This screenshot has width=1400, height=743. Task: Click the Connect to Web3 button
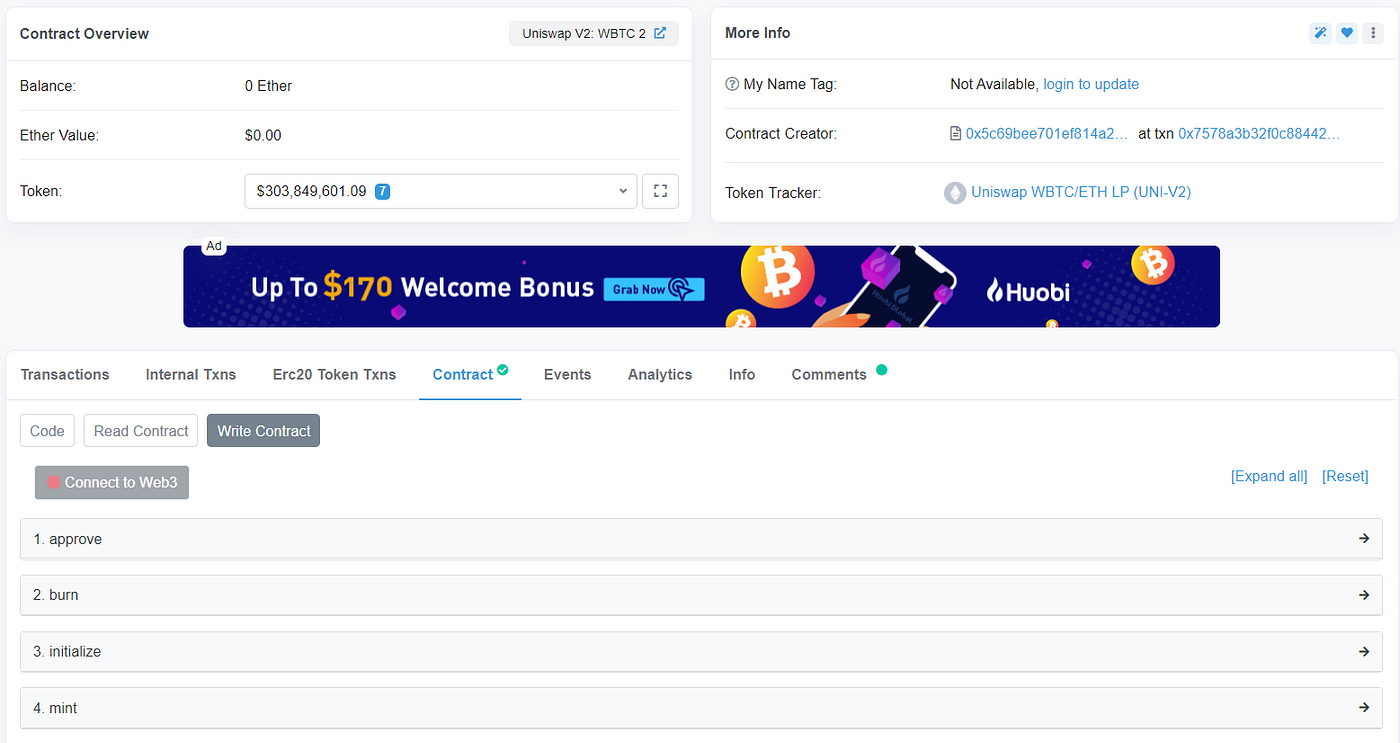[112, 482]
